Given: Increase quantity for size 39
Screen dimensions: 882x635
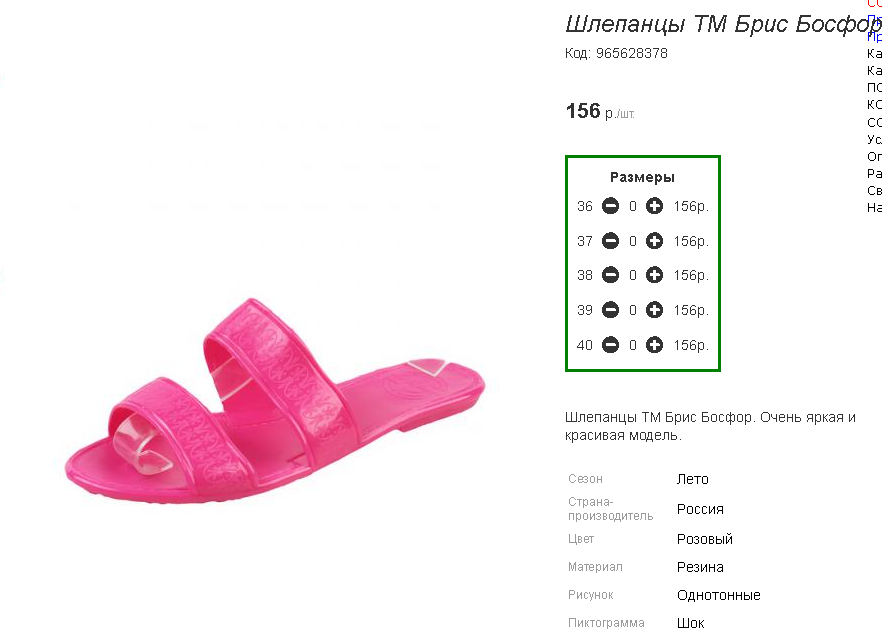Looking at the screenshot, I should [x=654, y=310].
